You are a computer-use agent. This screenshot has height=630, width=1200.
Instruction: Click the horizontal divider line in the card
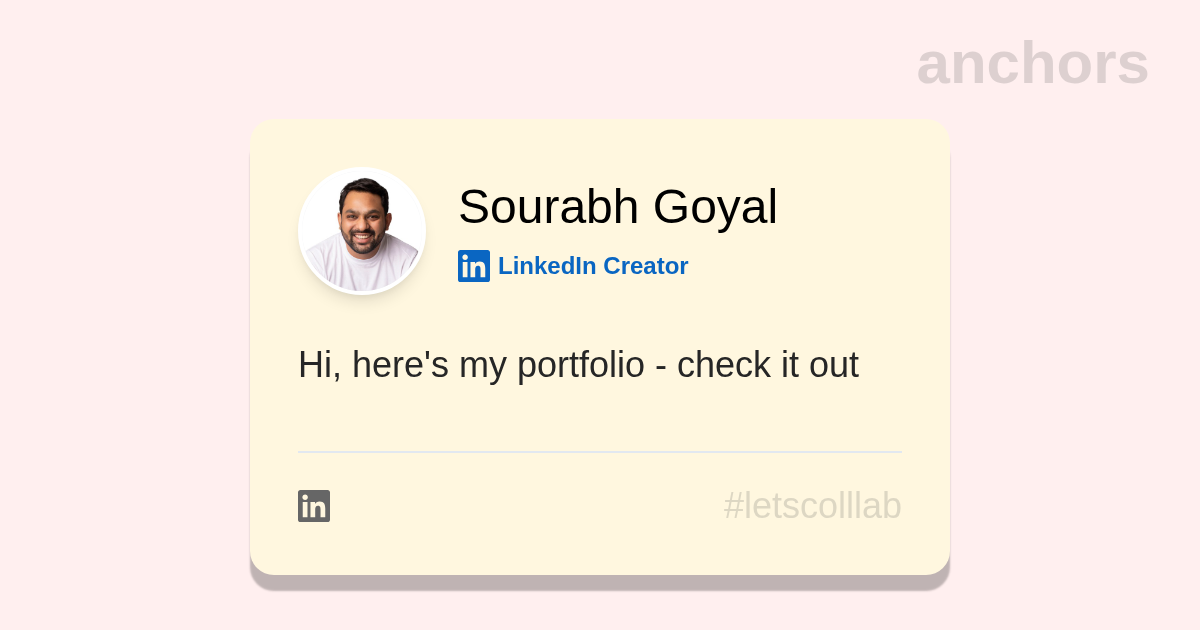click(x=600, y=452)
